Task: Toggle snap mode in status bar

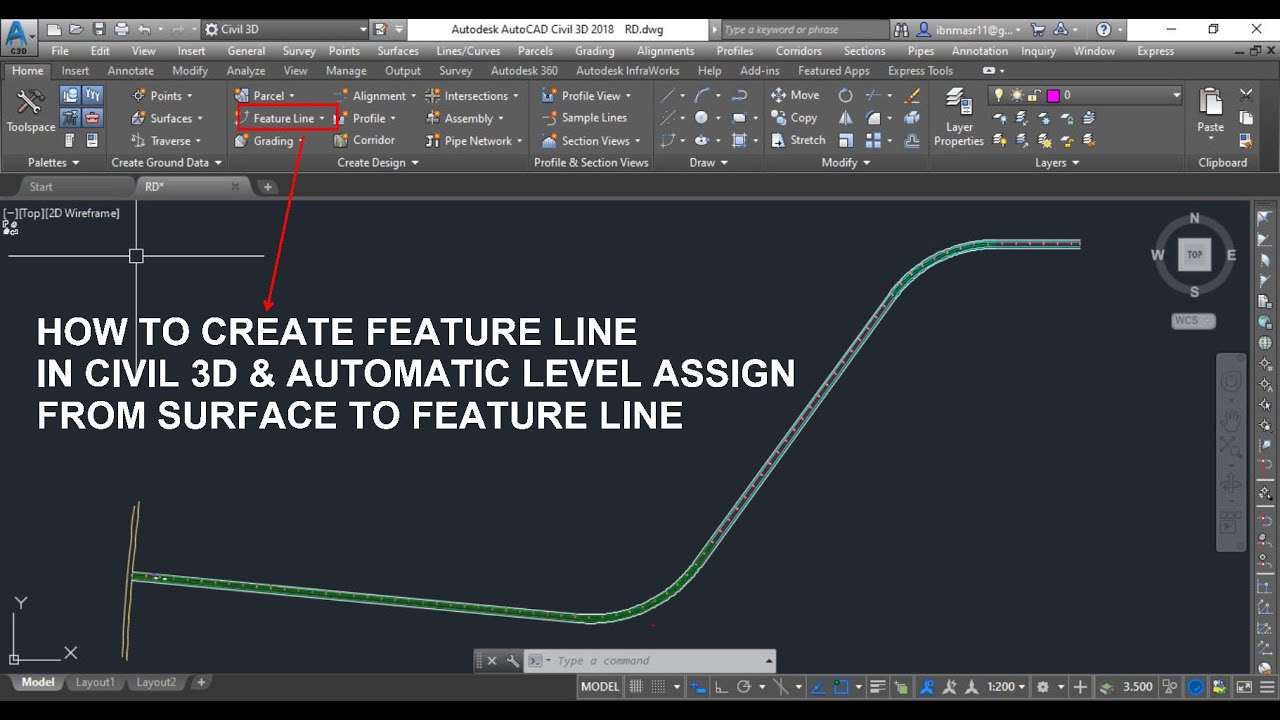Action: click(659, 687)
